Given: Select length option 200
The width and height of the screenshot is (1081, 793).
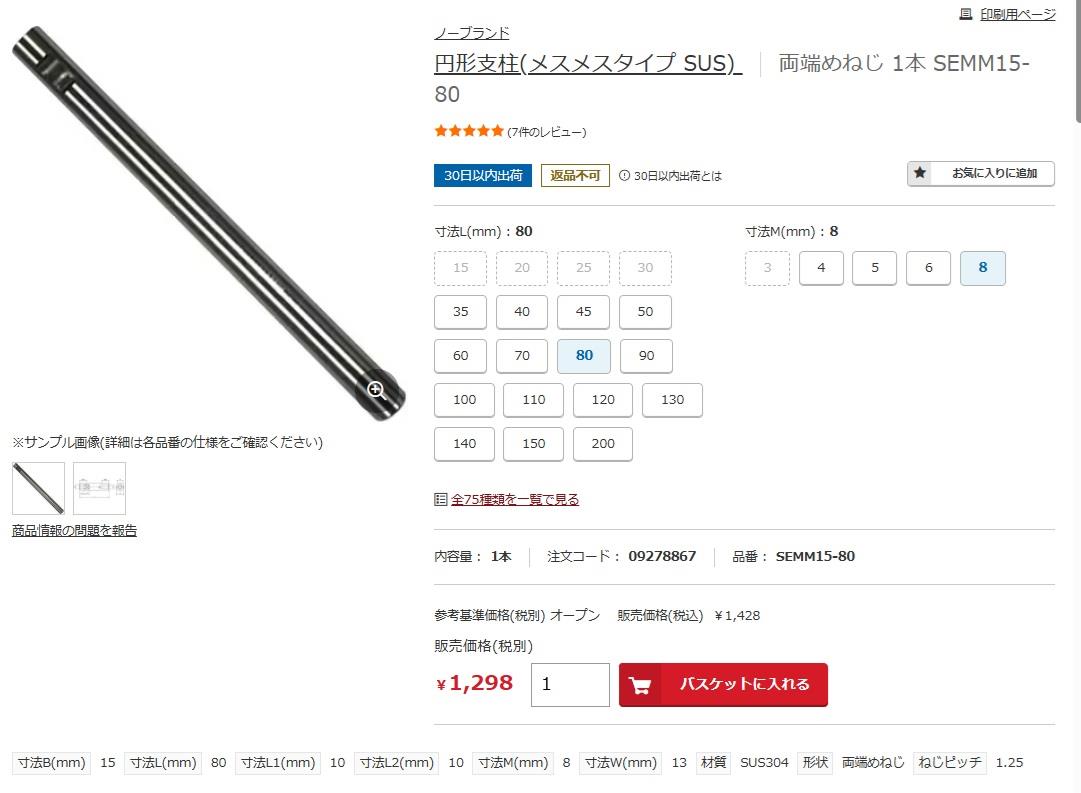Looking at the screenshot, I should (603, 444).
